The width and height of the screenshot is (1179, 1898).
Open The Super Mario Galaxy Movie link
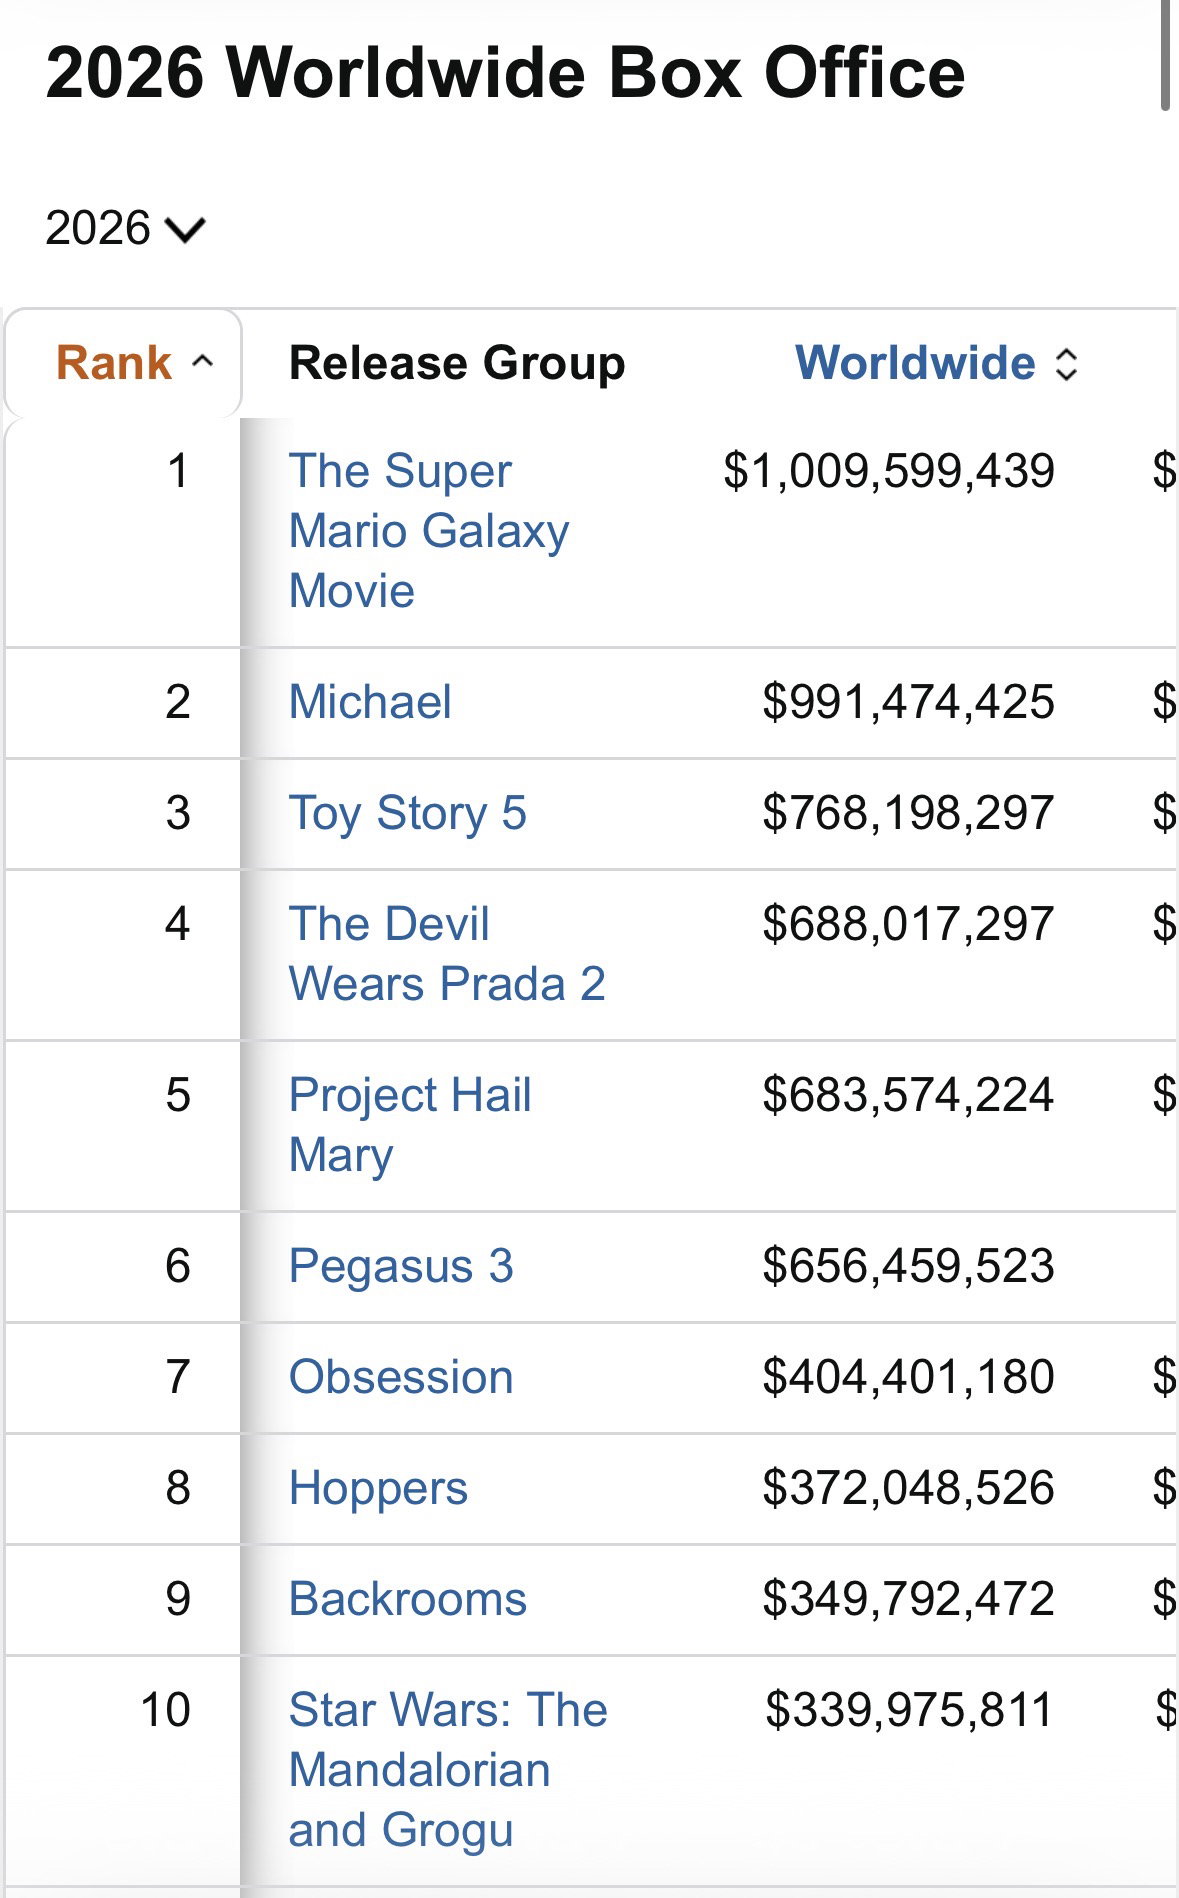[x=429, y=531]
